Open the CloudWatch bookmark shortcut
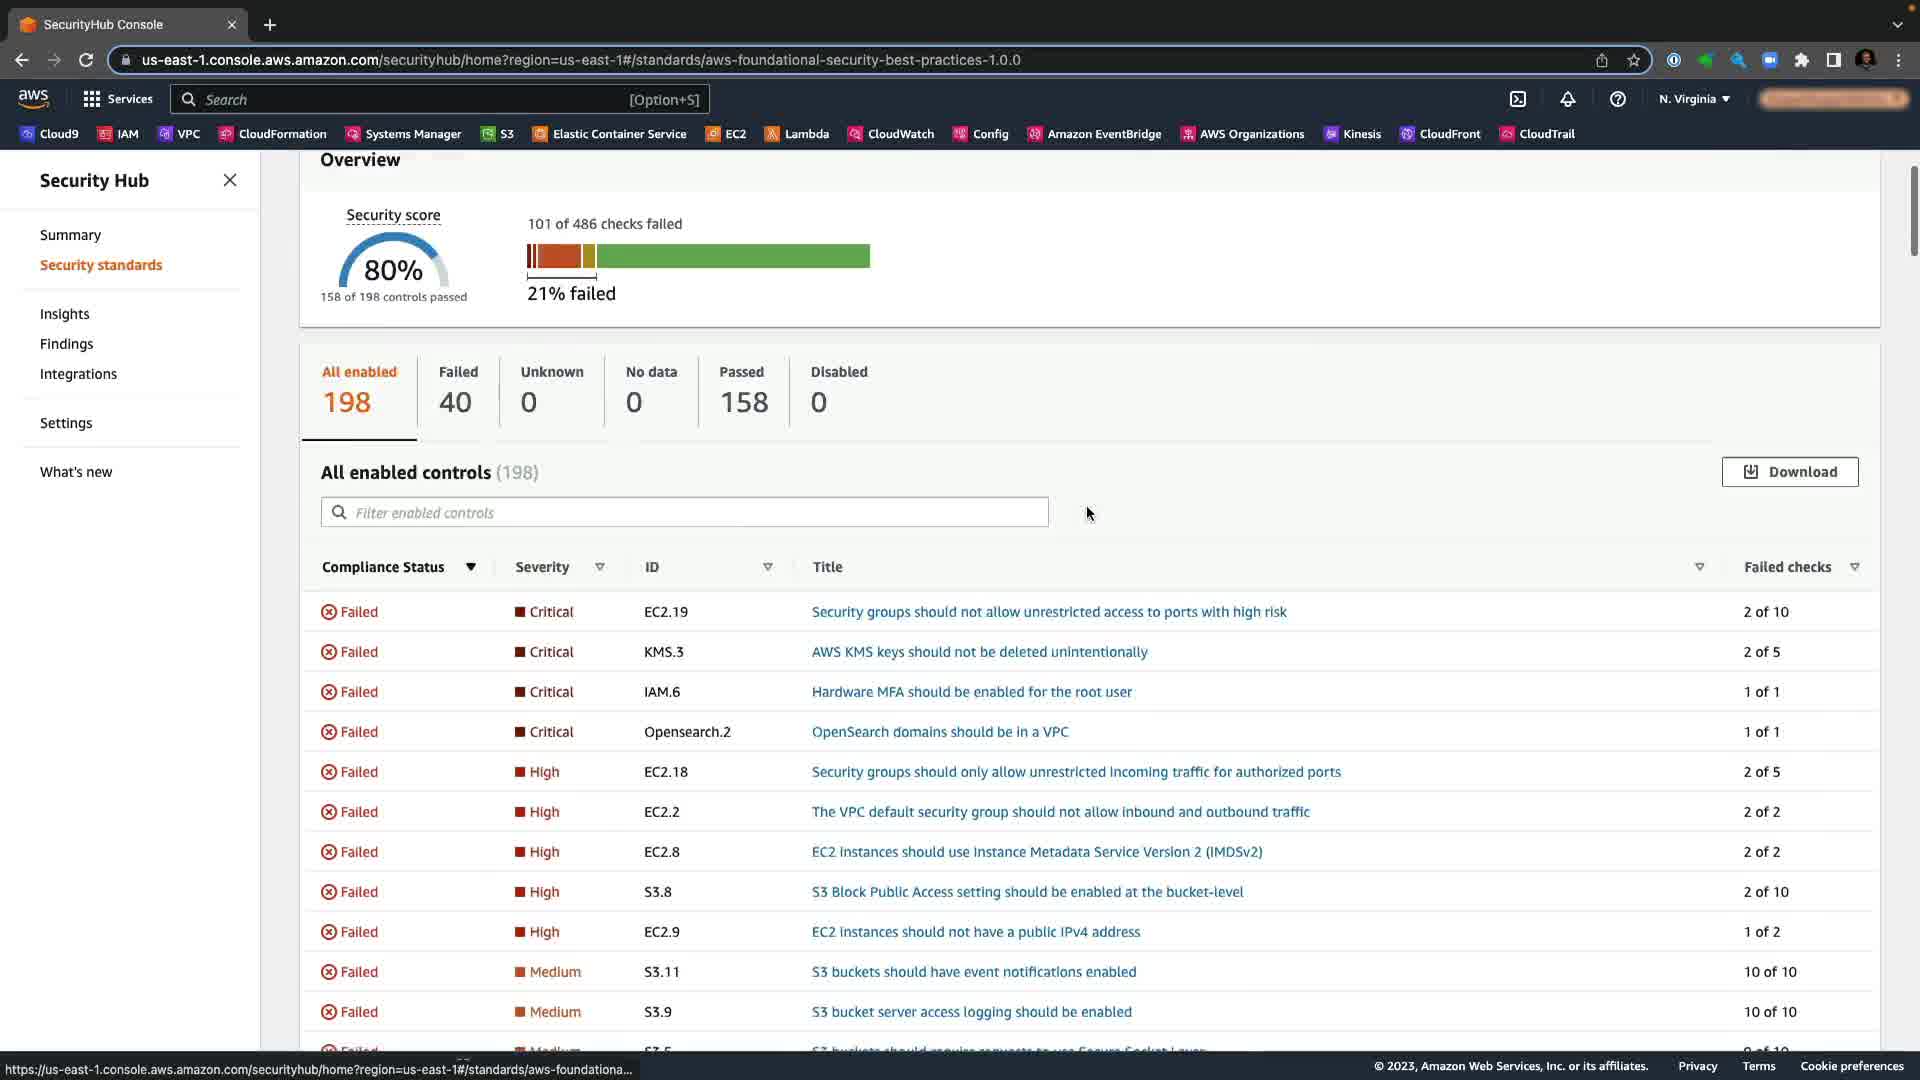The image size is (1920, 1080). 890,134
